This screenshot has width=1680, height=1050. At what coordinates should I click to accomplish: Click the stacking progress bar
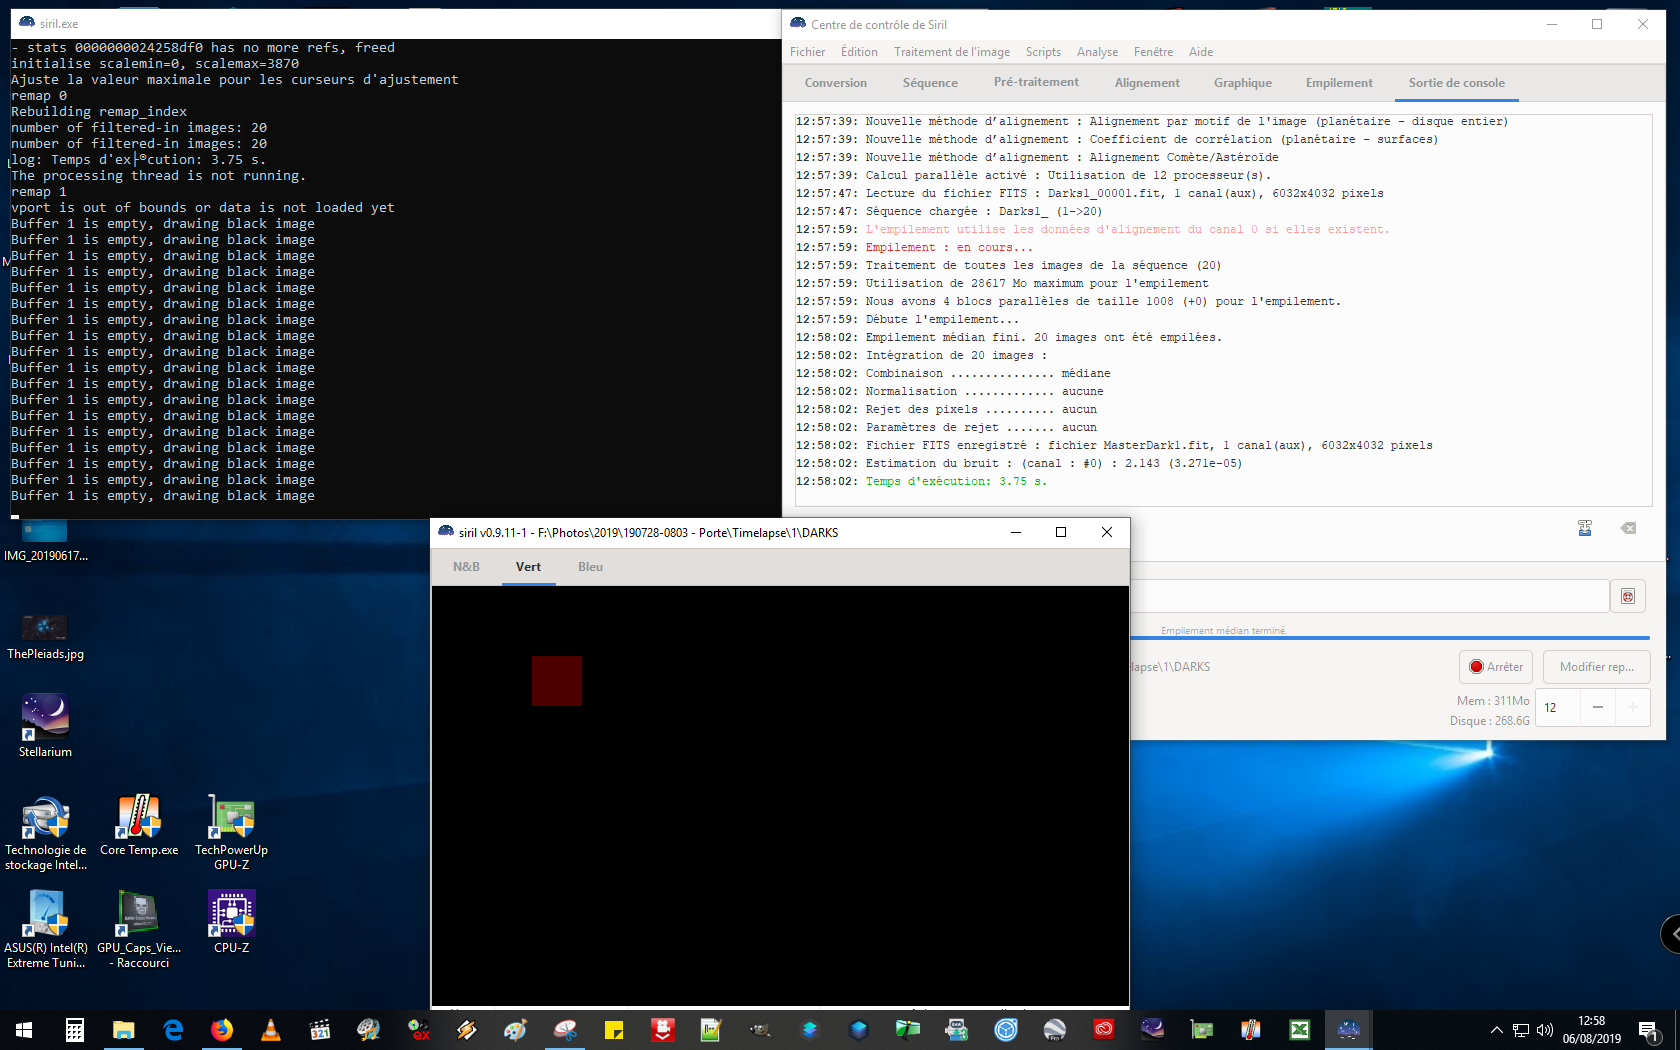[x=1390, y=637]
